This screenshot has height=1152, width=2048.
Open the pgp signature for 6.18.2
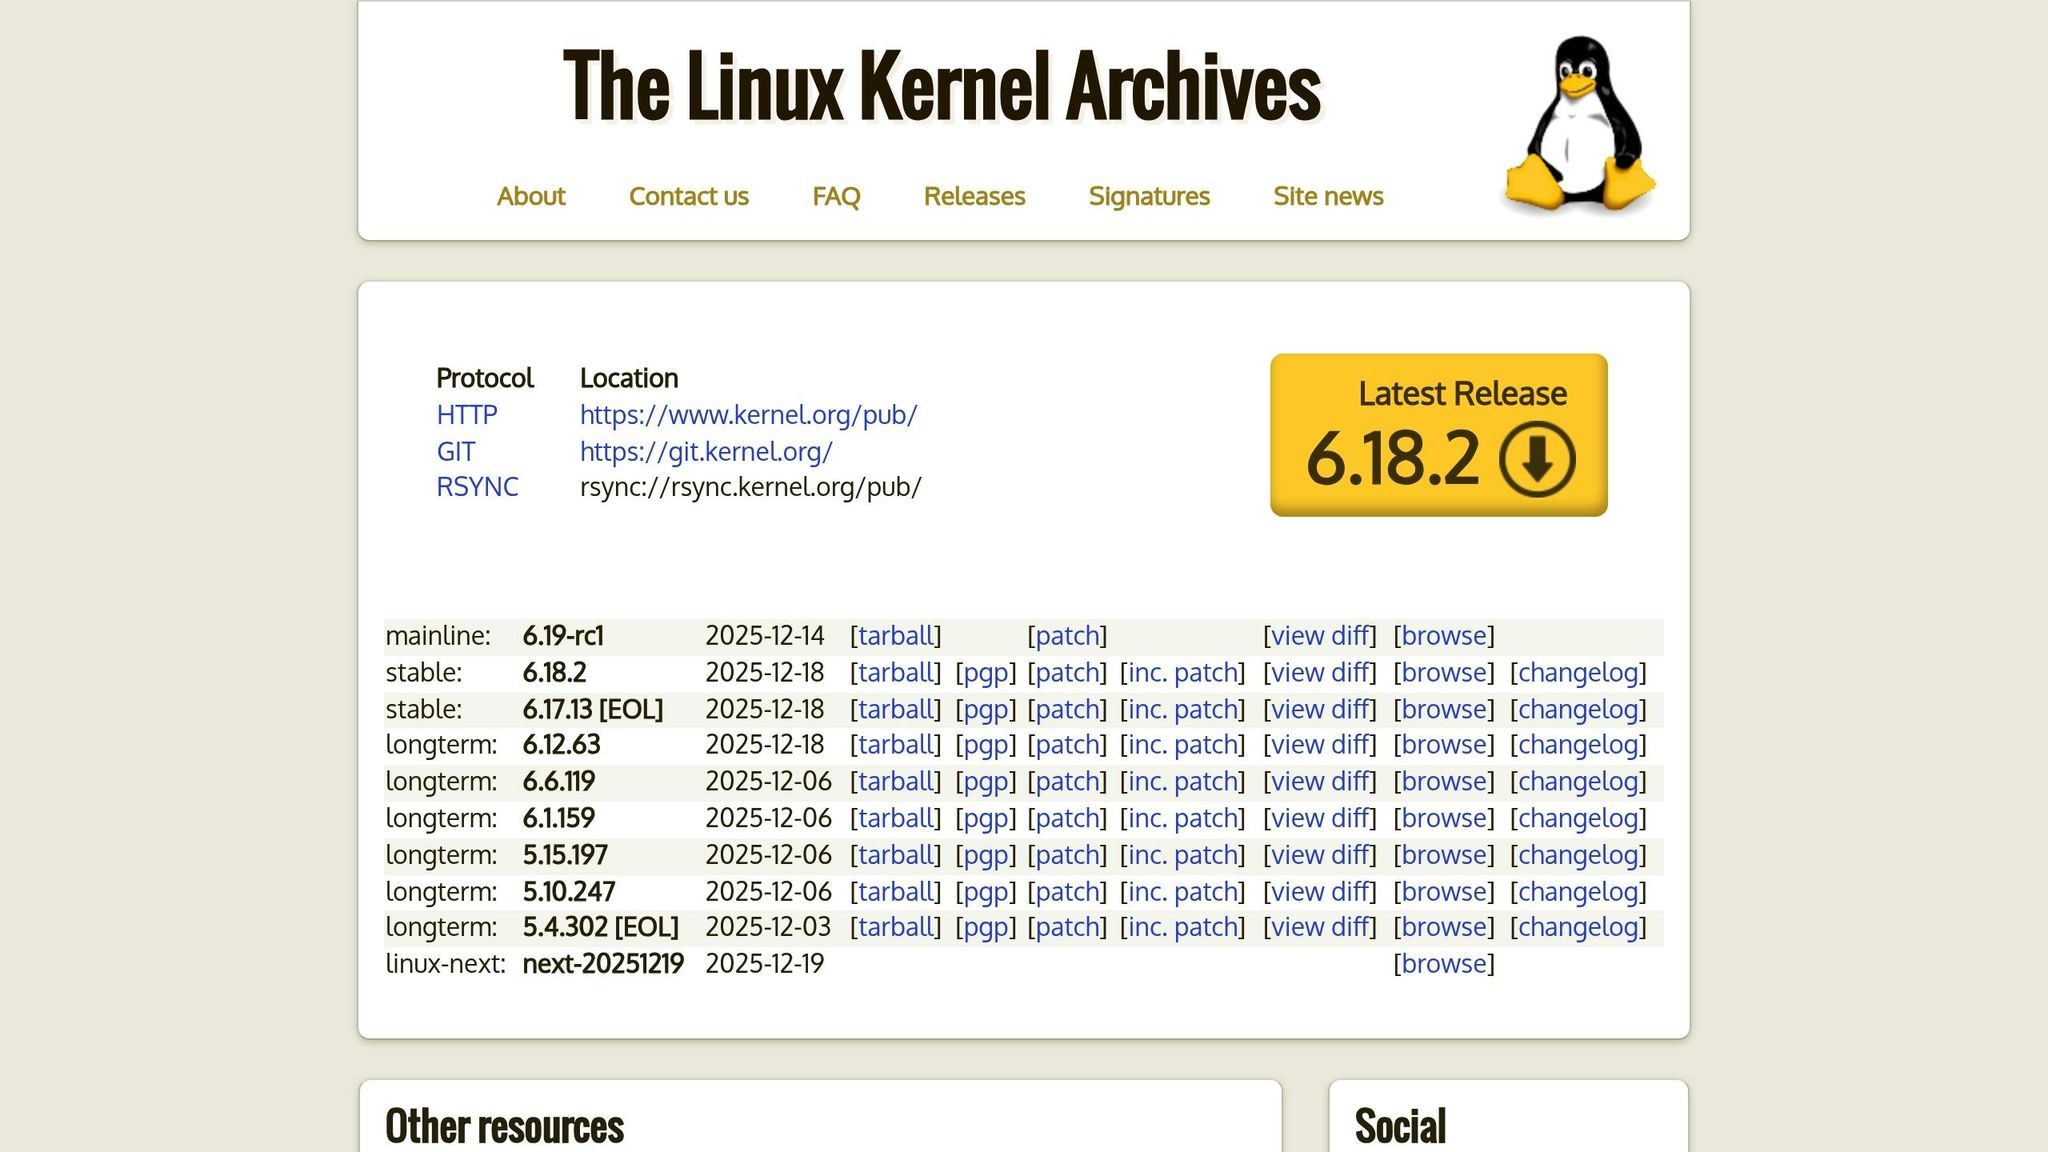985,671
